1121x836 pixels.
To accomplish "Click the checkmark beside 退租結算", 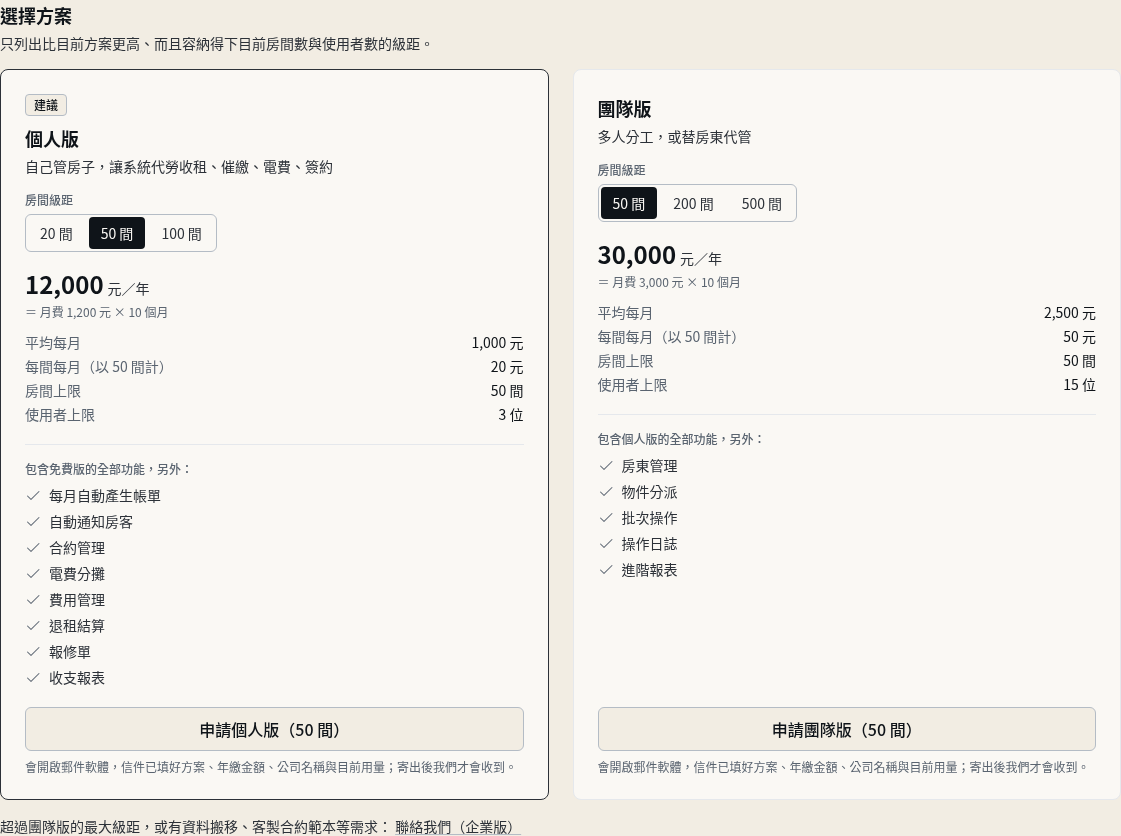I will [33, 626].
